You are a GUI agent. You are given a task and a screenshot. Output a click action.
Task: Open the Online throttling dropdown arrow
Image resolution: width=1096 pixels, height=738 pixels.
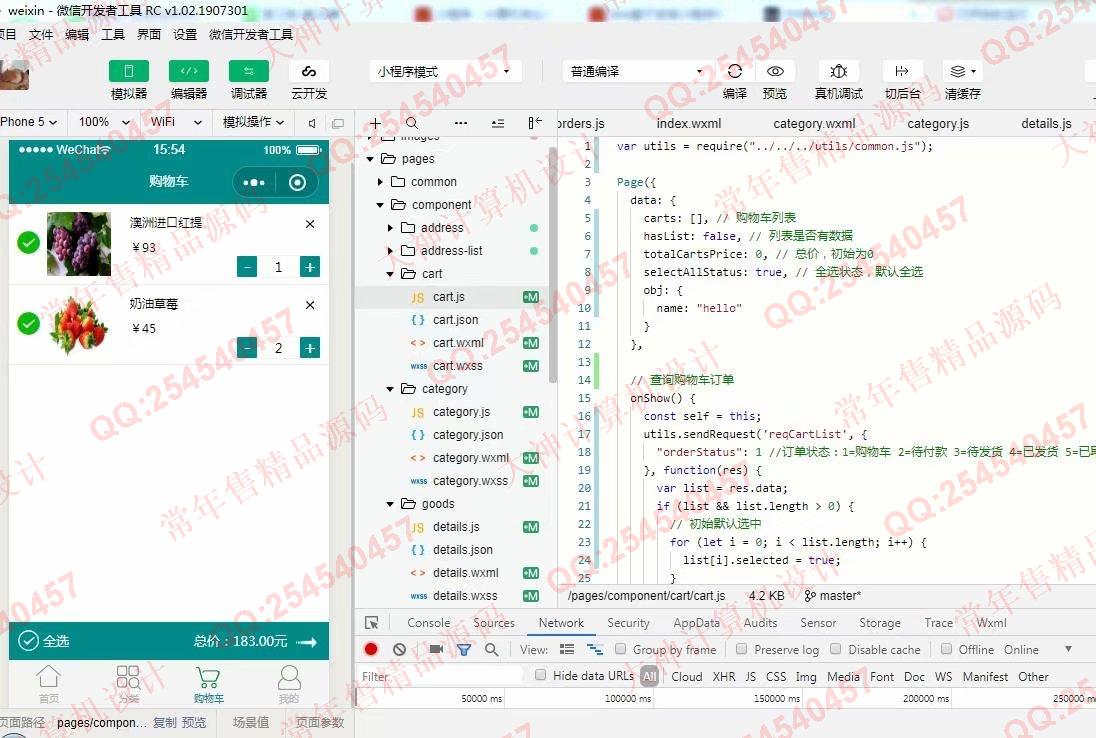1068,649
